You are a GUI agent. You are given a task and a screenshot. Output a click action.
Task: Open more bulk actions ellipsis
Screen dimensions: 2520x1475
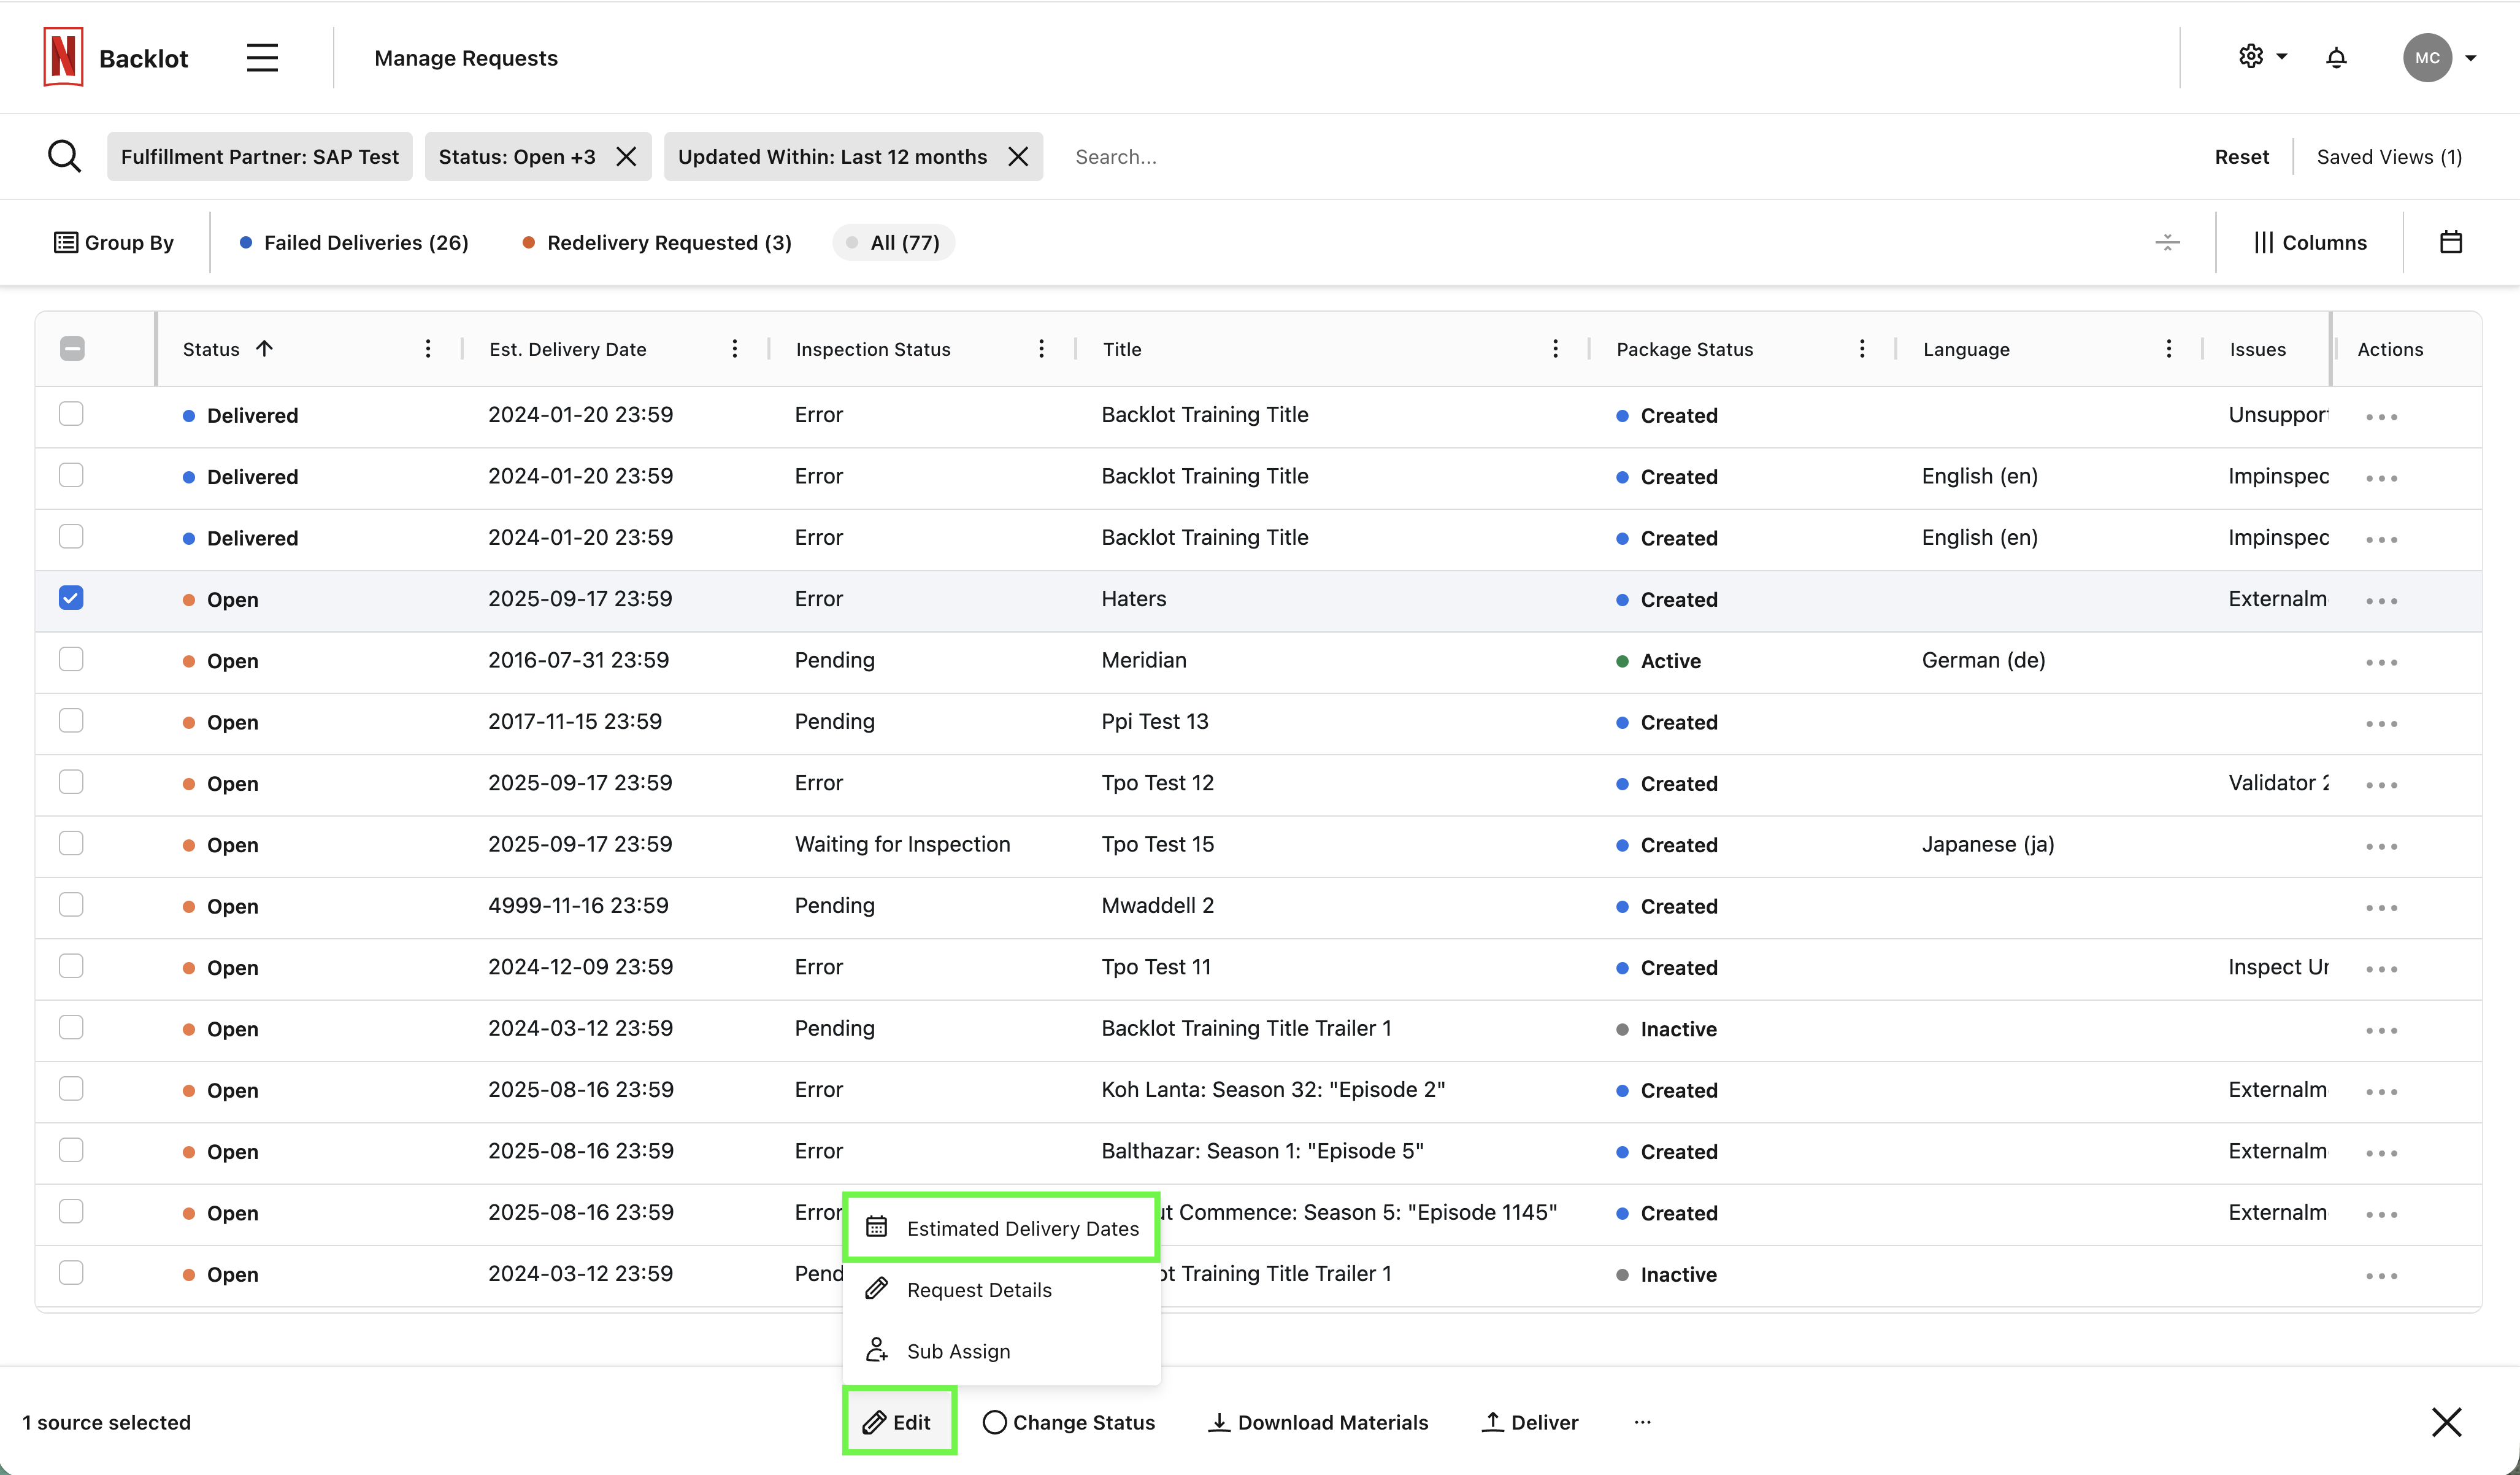click(1642, 1421)
